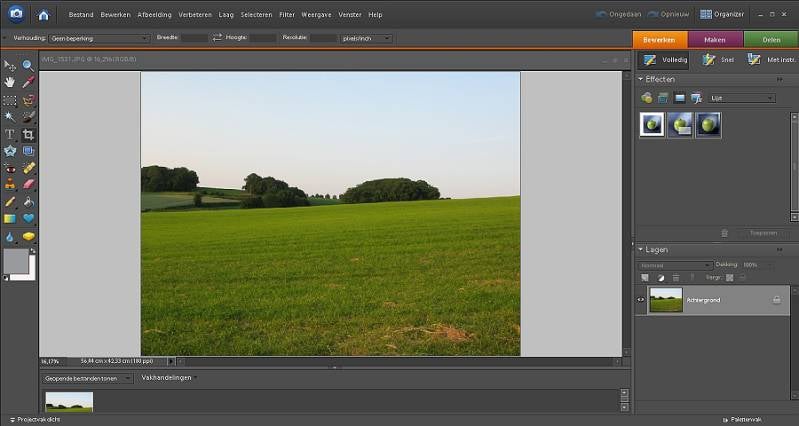Open the Filter menu
Image resolution: width=799 pixels, height=426 pixels.
pyautogui.click(x=287, y=15)
